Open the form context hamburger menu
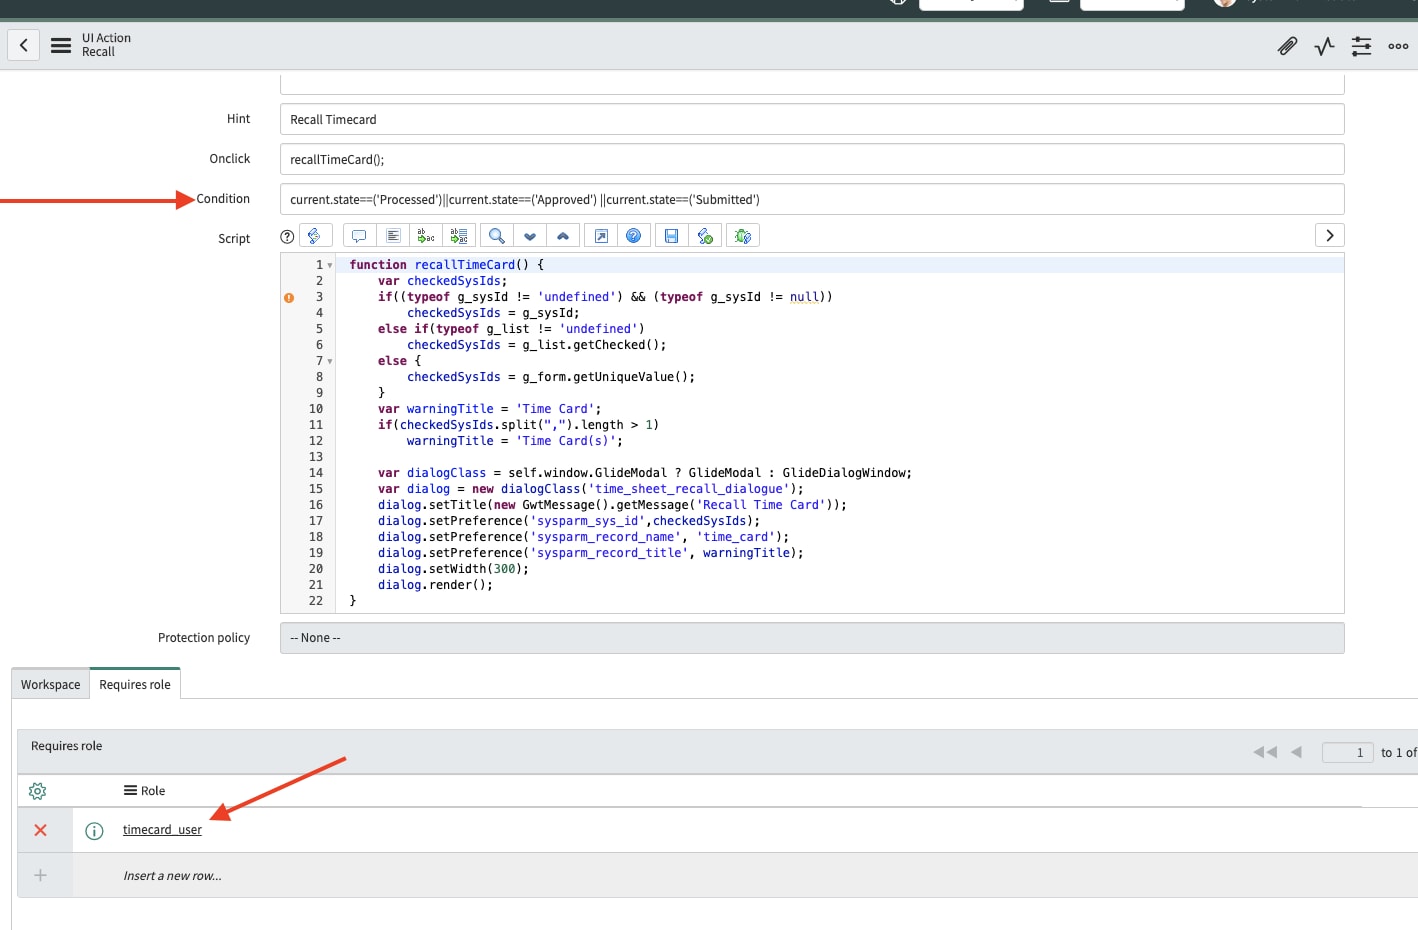This screenshot has height=930, width=1418. 61,45
